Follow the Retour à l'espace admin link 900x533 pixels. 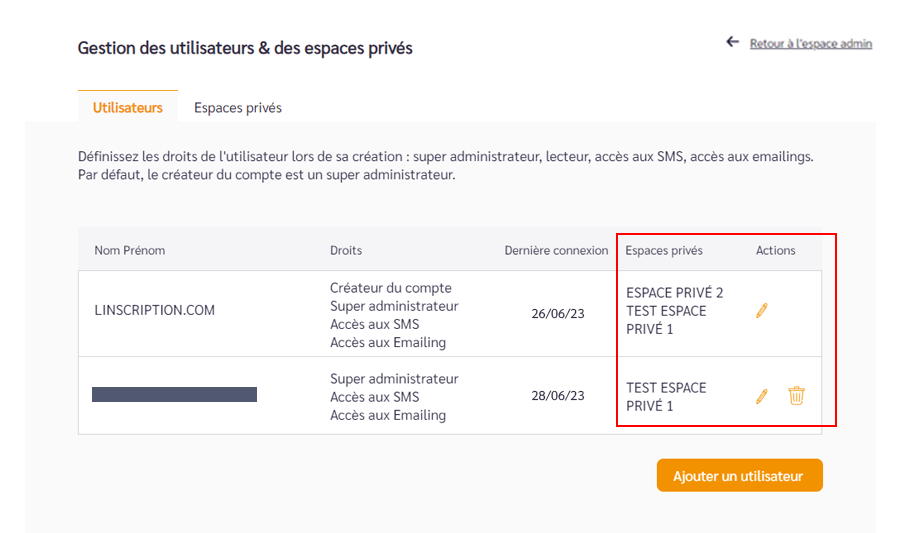[x=810, y=44]
